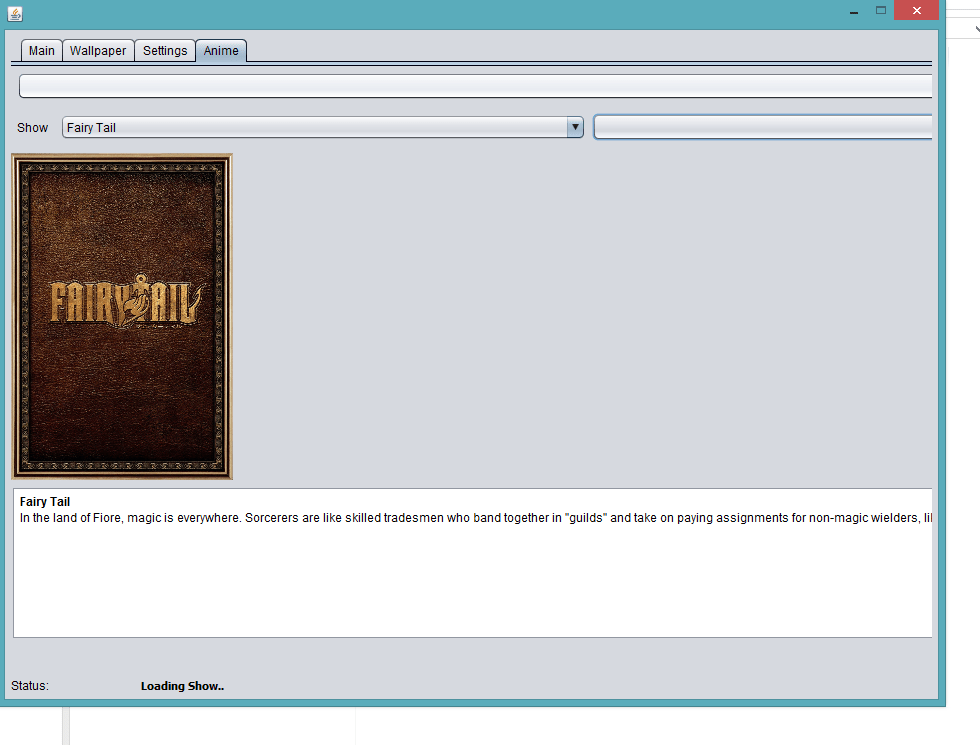Image resolution: width=980 pixels, height=745 pixels.
Task: Minimize the application window
Action: click(854, 11)
